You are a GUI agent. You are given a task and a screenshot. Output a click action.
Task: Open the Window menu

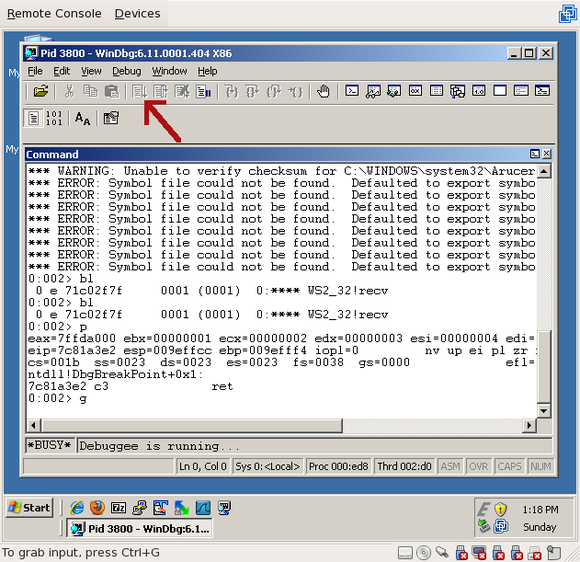click(x=169, y=71)
